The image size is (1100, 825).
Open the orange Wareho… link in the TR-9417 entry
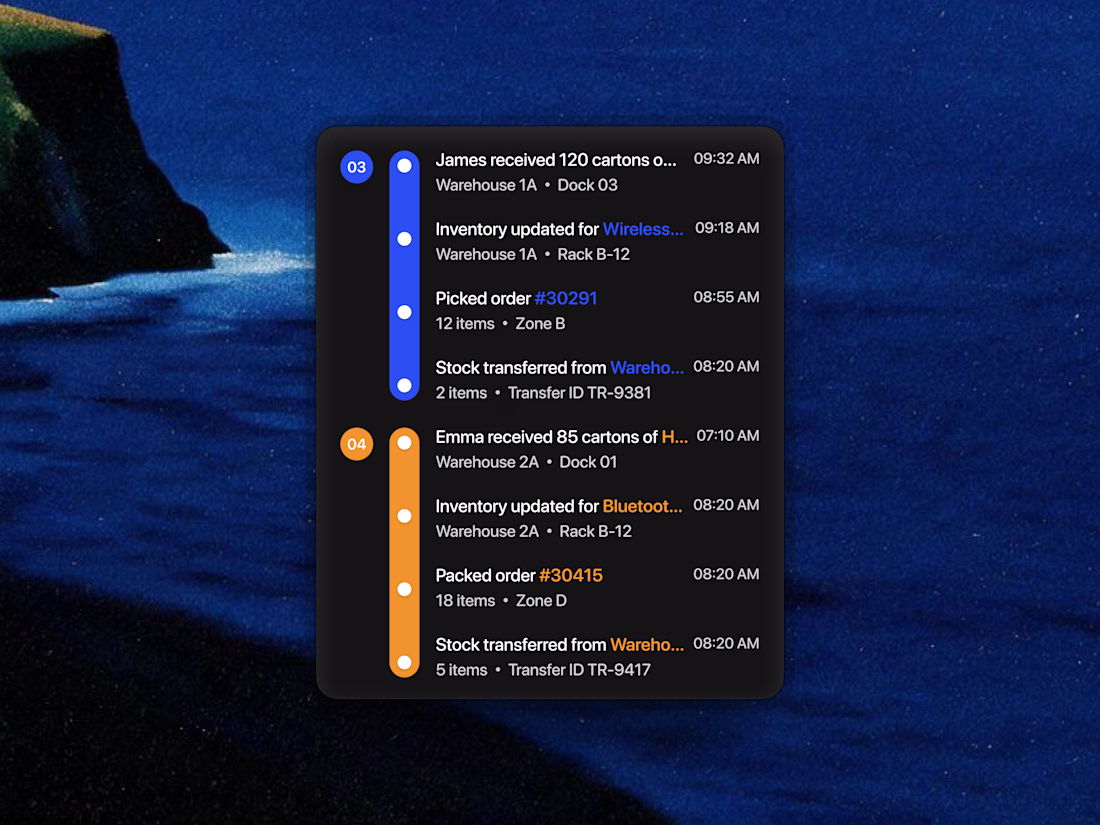click(x=647, y=645)
